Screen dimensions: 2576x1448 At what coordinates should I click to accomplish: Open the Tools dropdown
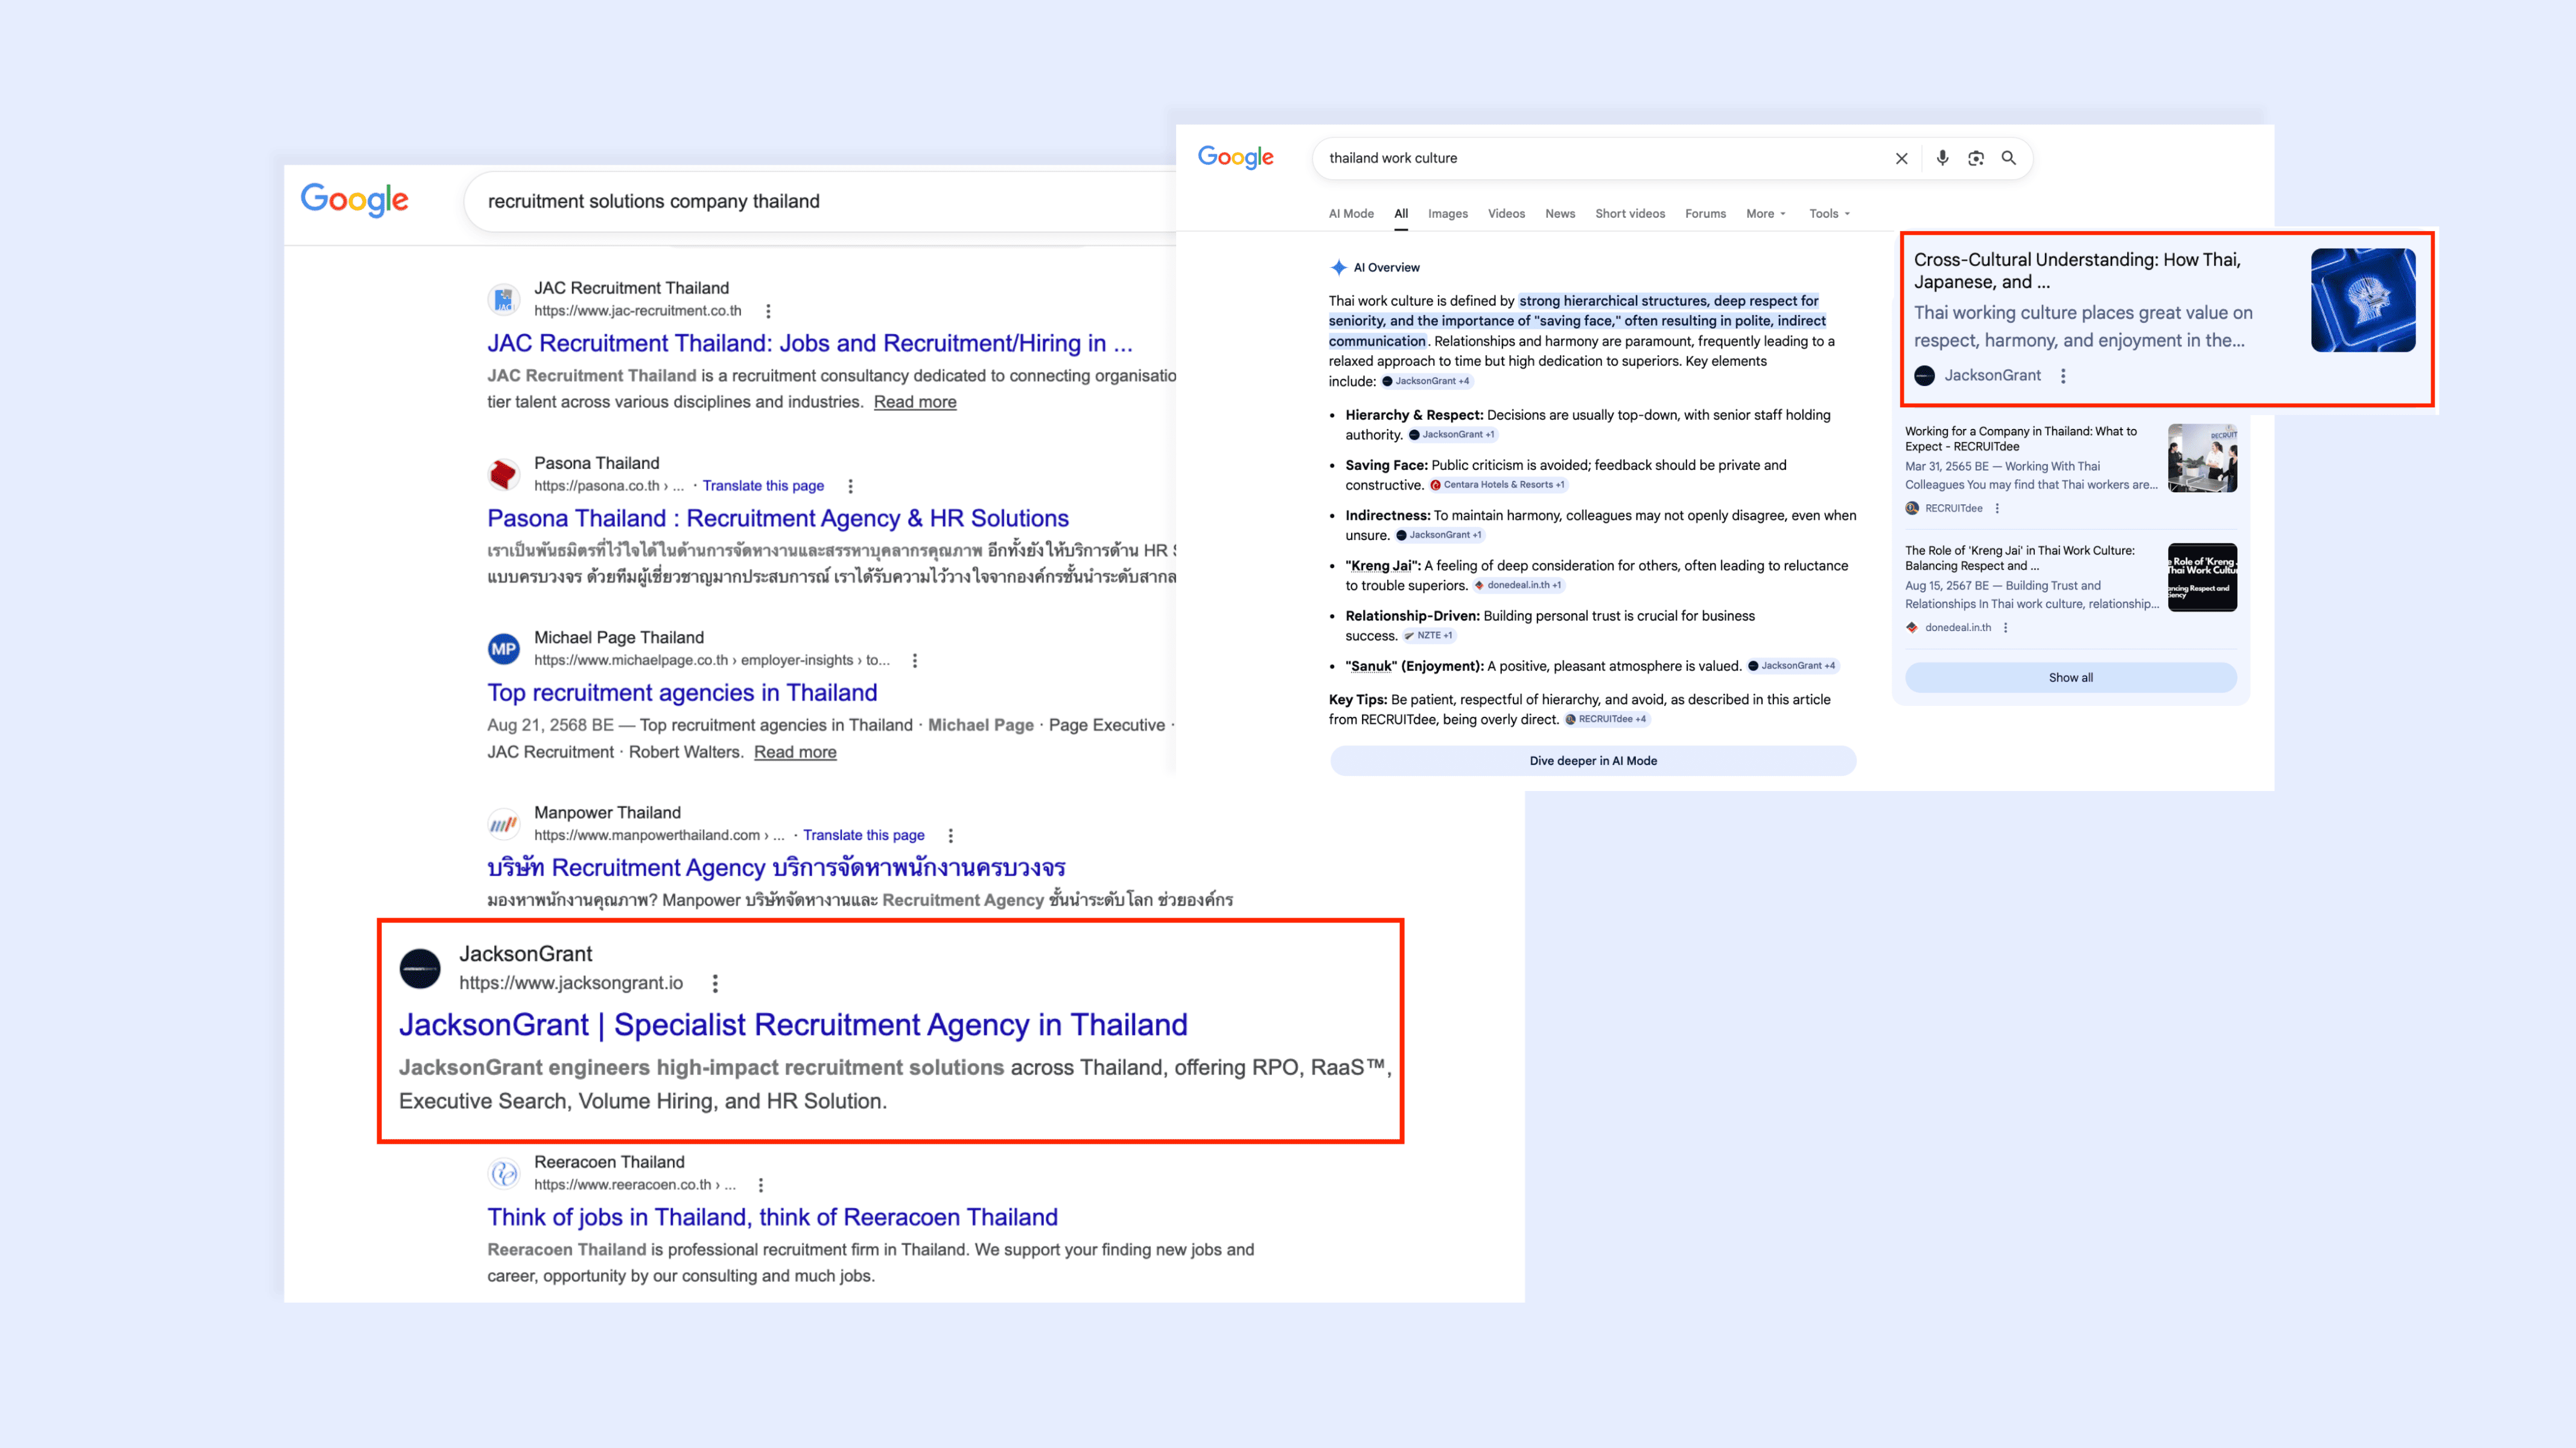point(1828,213)
